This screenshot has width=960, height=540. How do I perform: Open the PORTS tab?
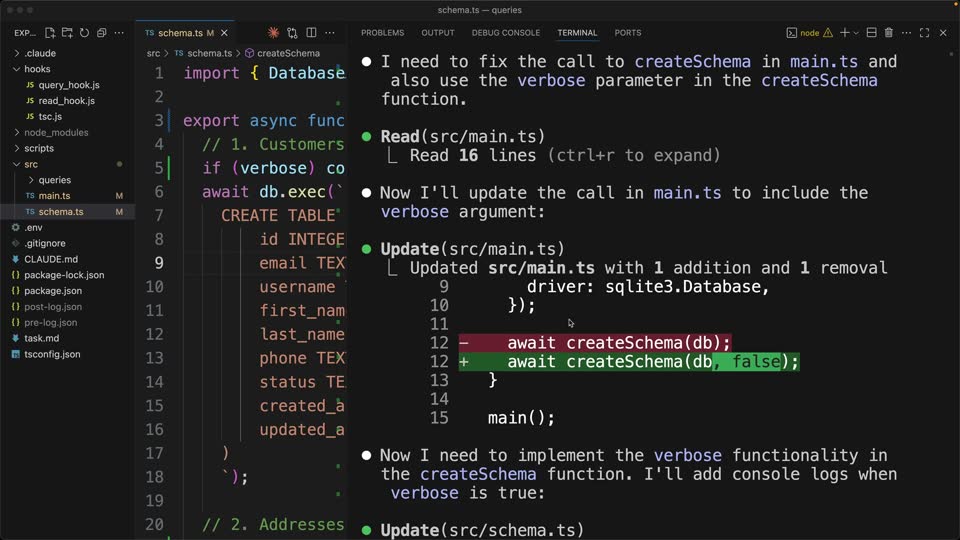click(x=628, y=33)
